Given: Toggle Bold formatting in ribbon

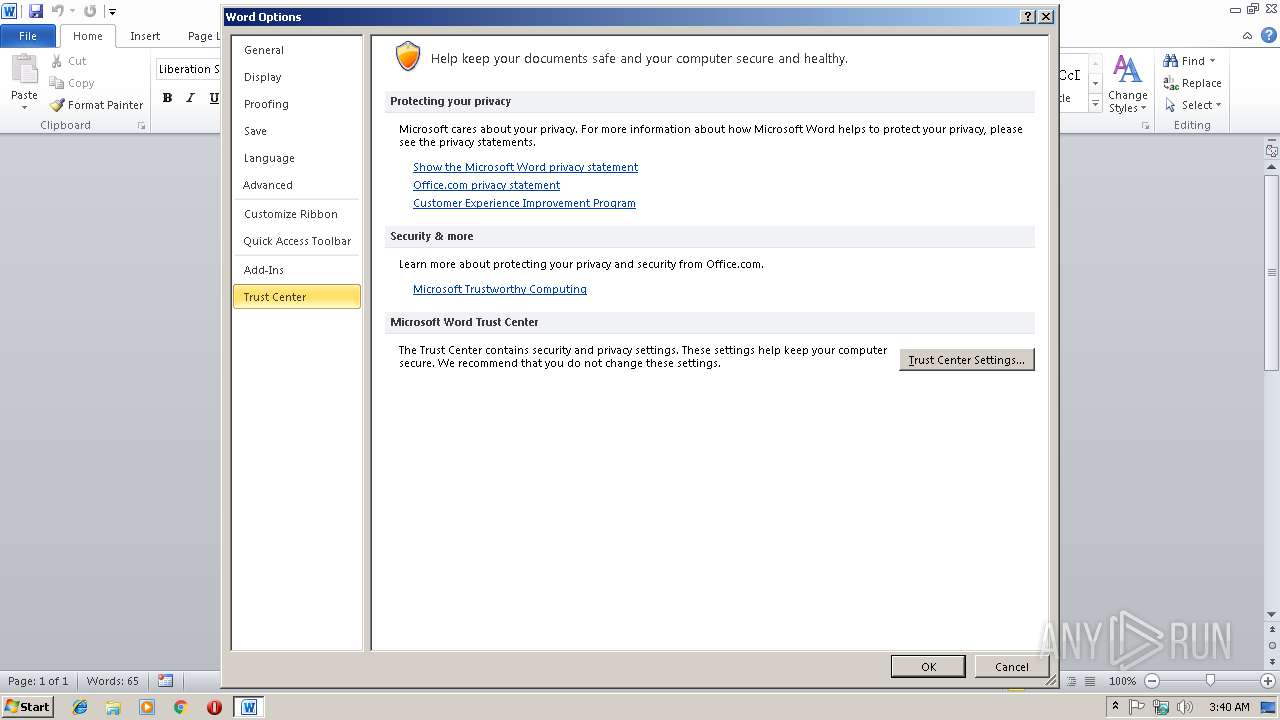Looking at the screenshot, I should click(167, 98).
